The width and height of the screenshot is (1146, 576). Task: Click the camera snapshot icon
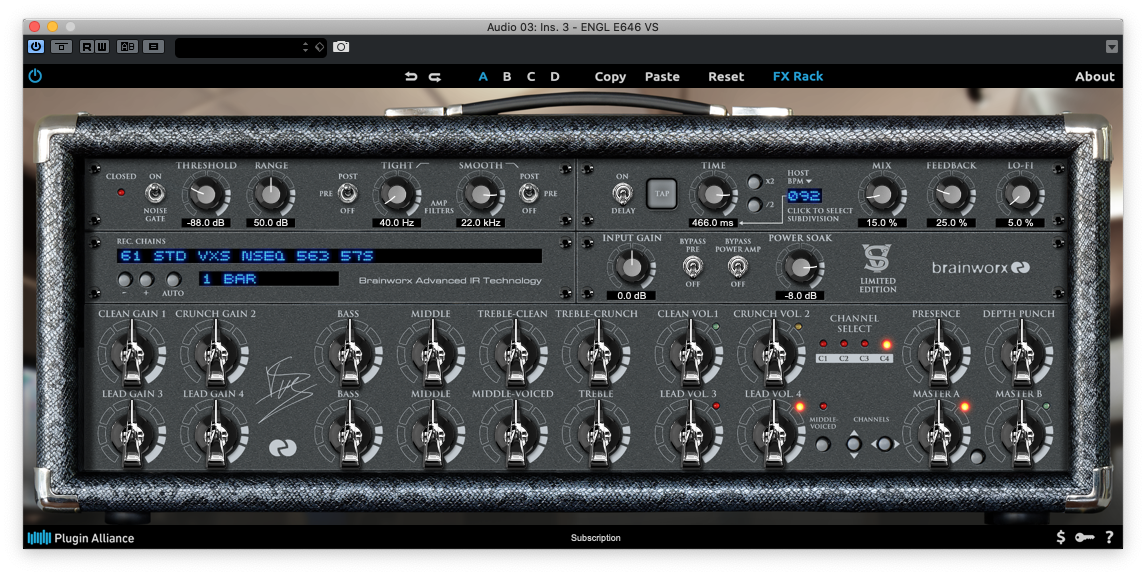click(x=341, y=47)
